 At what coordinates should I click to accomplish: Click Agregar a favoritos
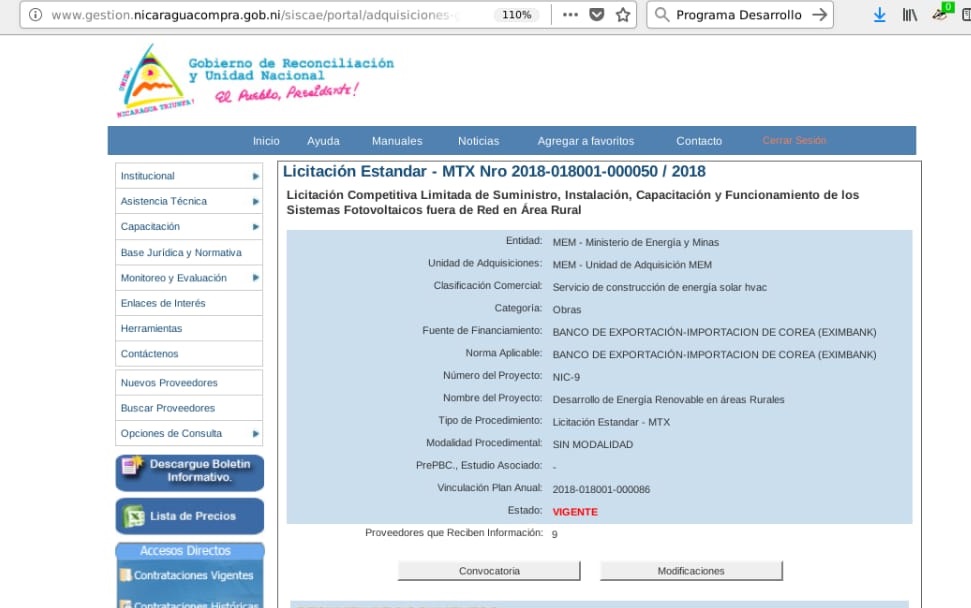586,141
